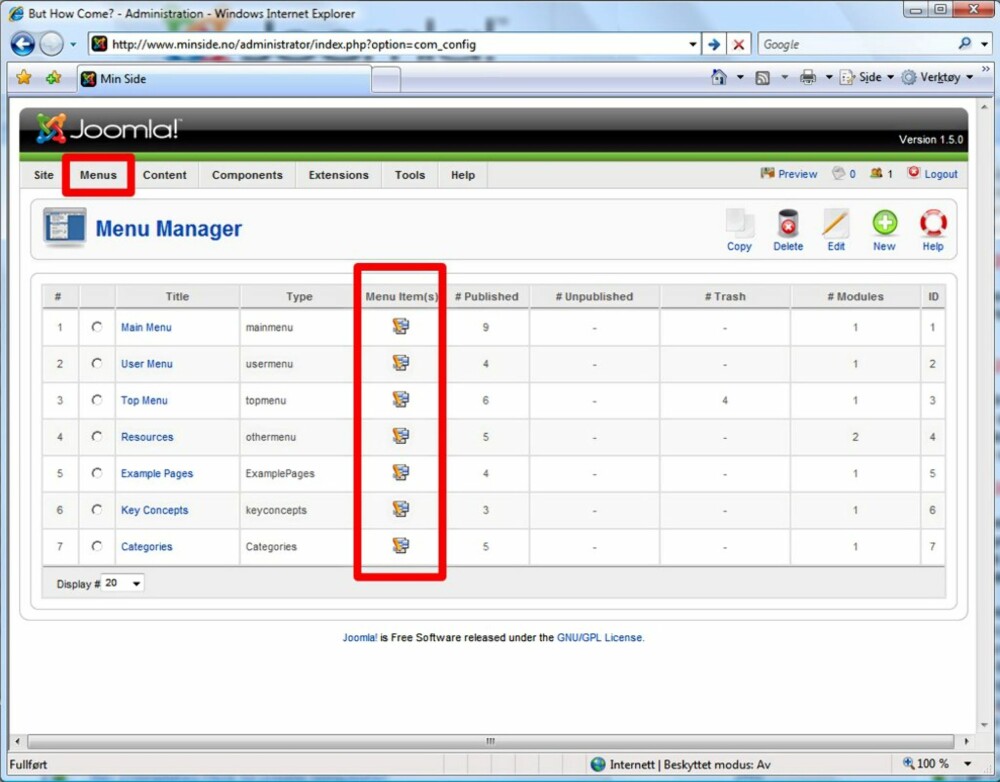This screenshot has height=782, width=1000.
Task: Open the Key Concepts title link
Action: pos(154,510)
